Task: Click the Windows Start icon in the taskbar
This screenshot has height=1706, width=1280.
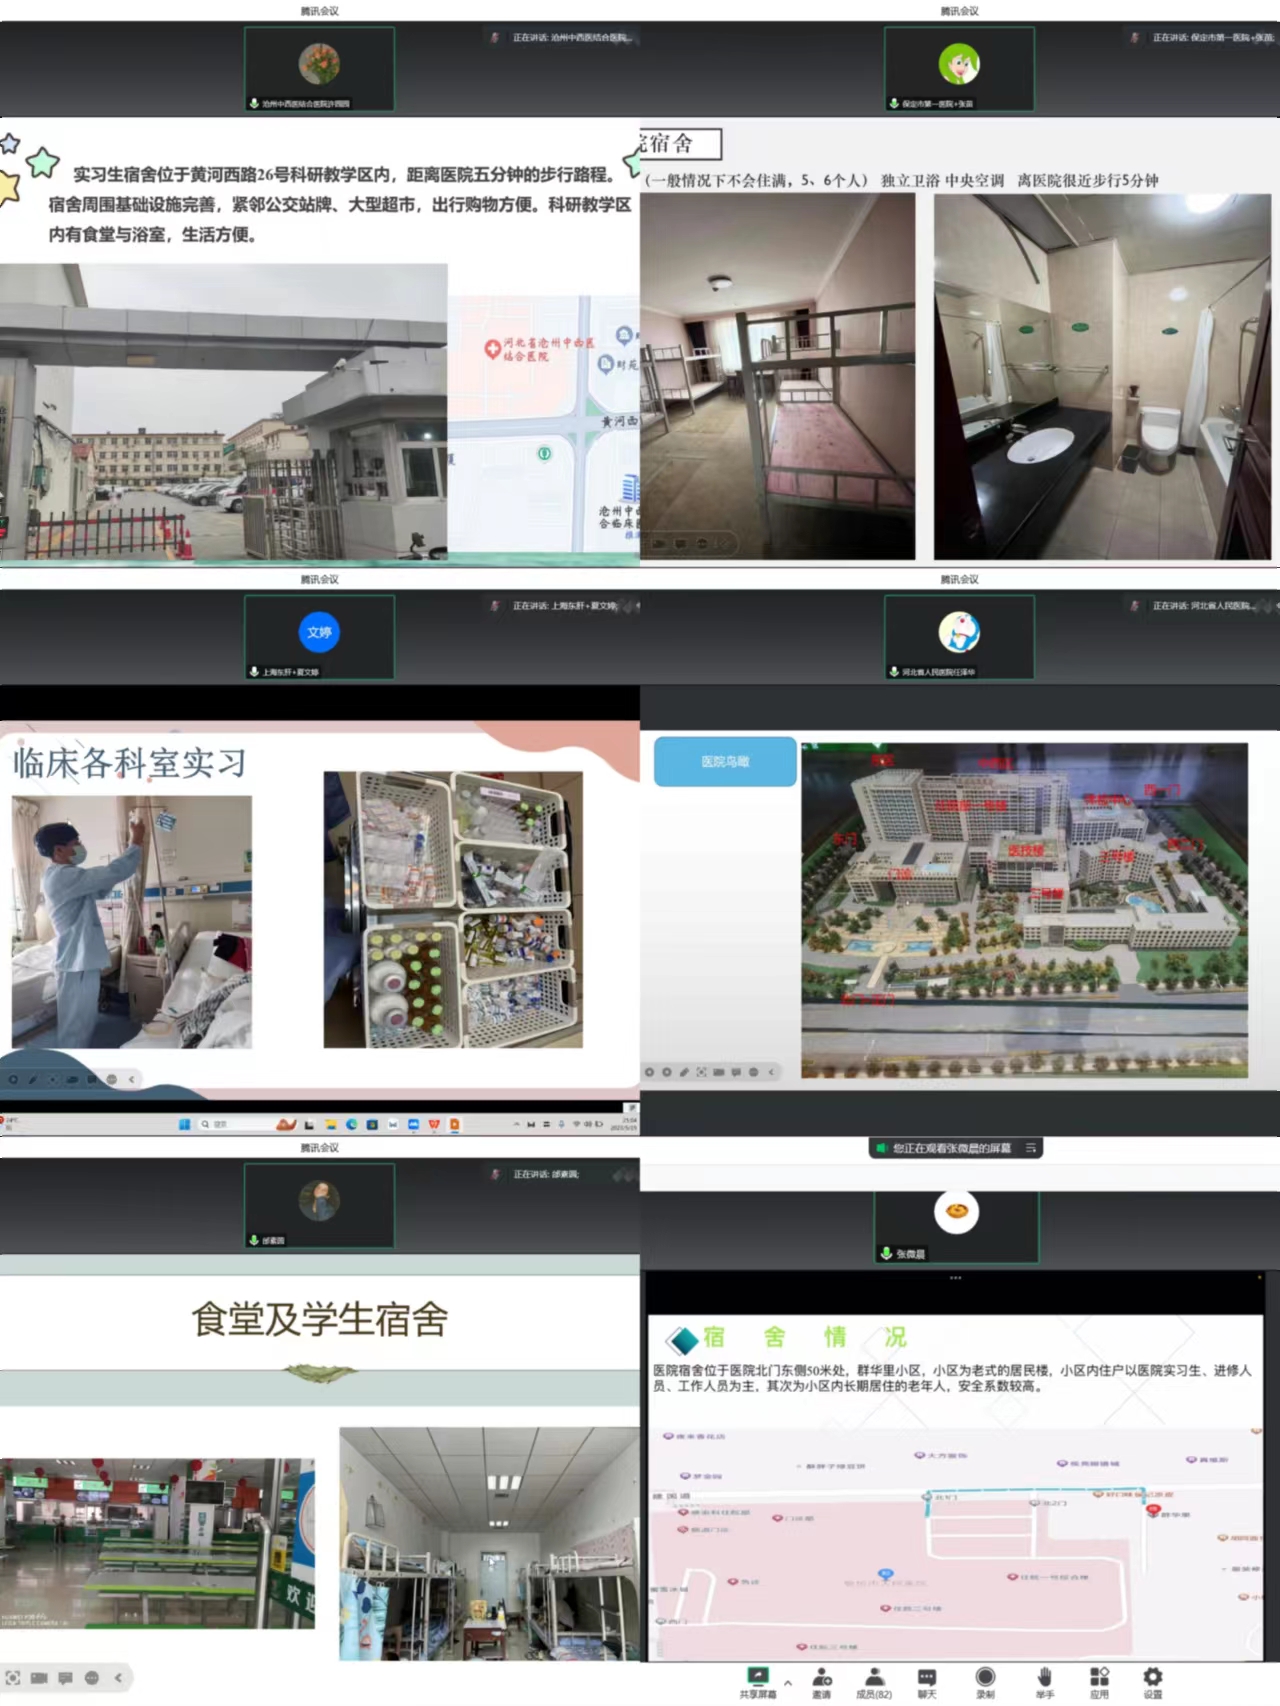Action: pos(184,1124)
